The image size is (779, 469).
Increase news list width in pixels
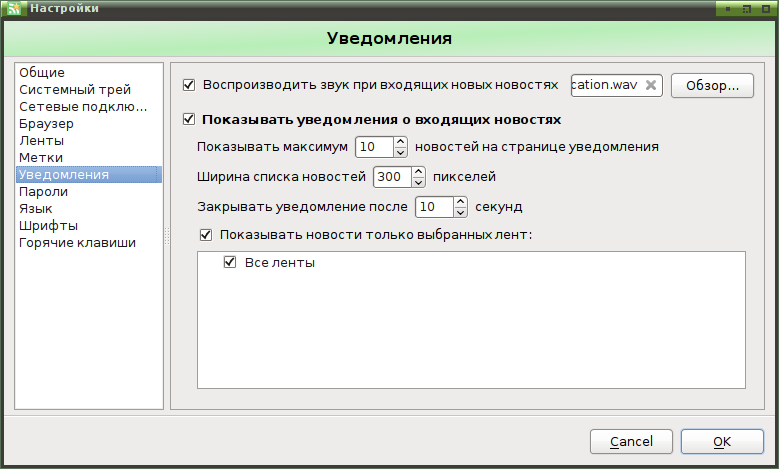coord(418,172)
